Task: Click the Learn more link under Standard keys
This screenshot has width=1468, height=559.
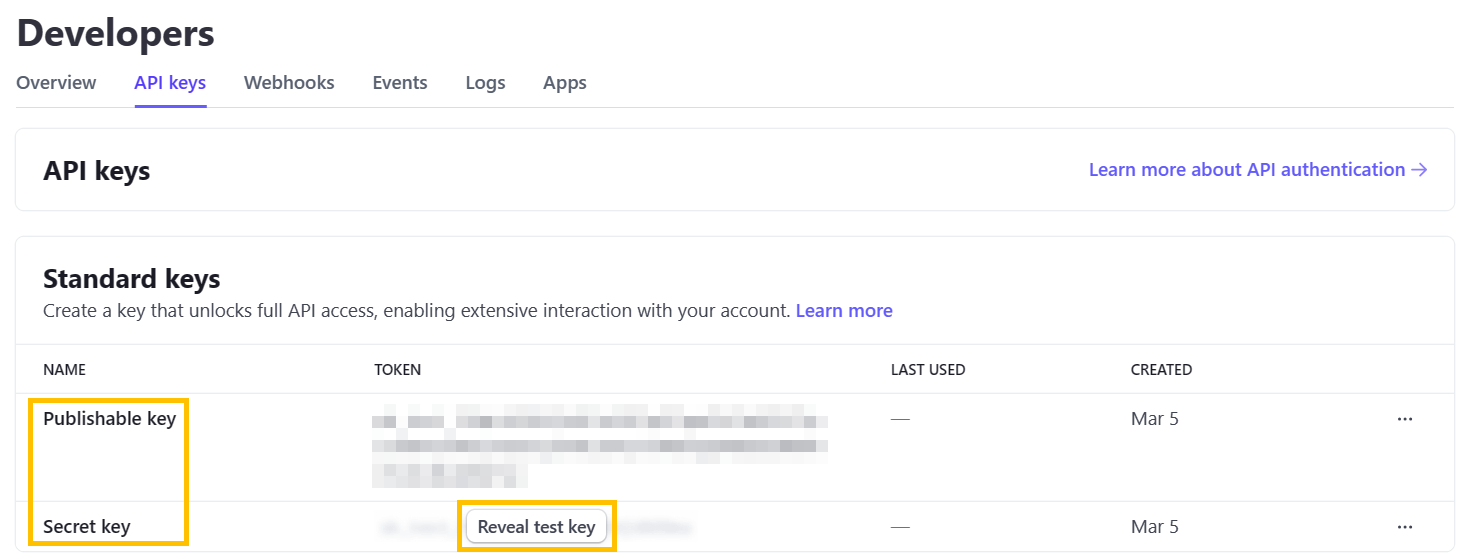Action: tap(844, 311)
